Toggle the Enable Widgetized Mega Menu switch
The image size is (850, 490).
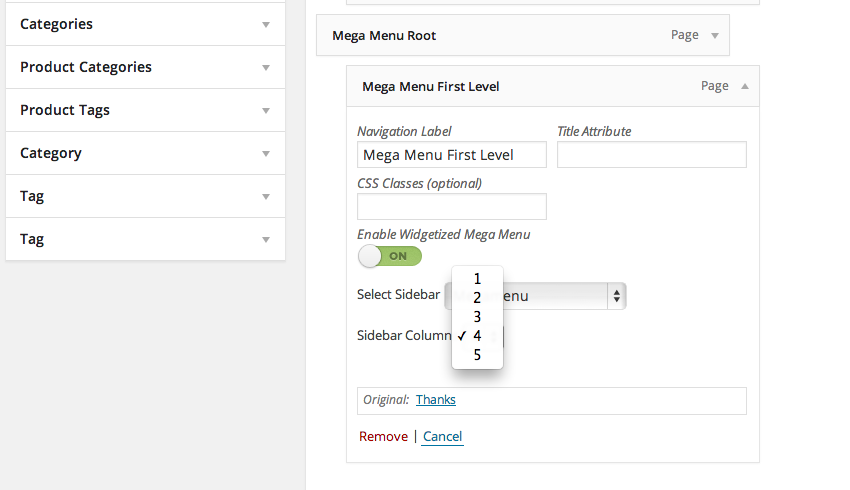point(390,256)
